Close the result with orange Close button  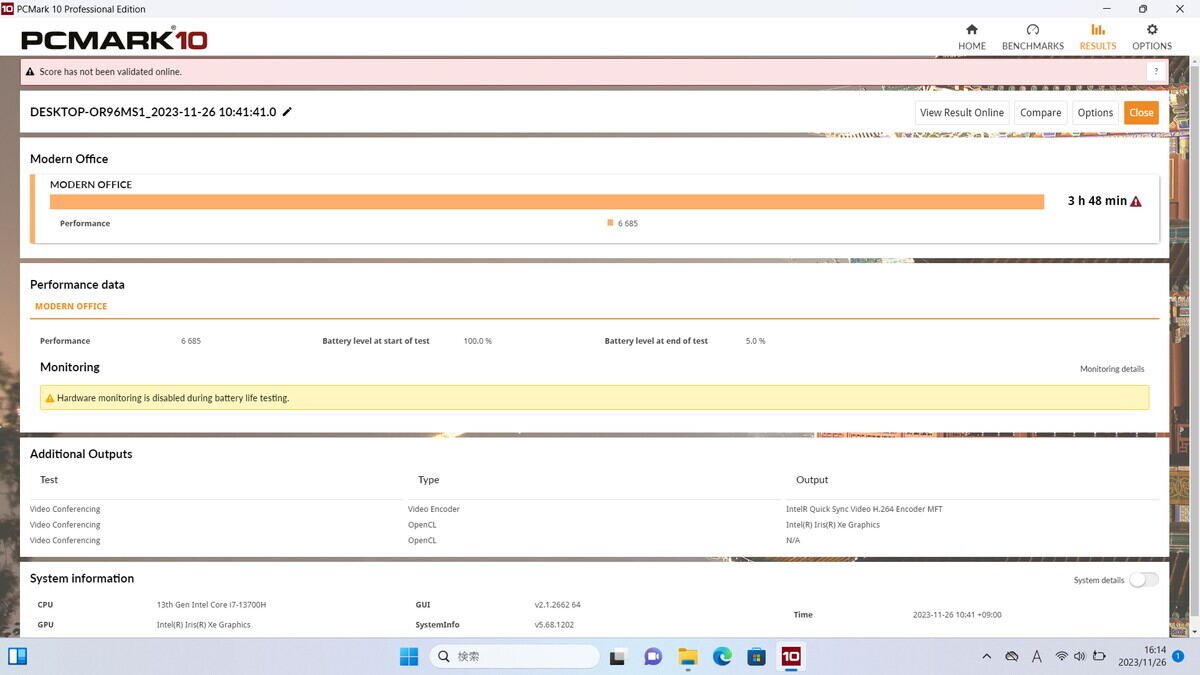(1141, 113)
